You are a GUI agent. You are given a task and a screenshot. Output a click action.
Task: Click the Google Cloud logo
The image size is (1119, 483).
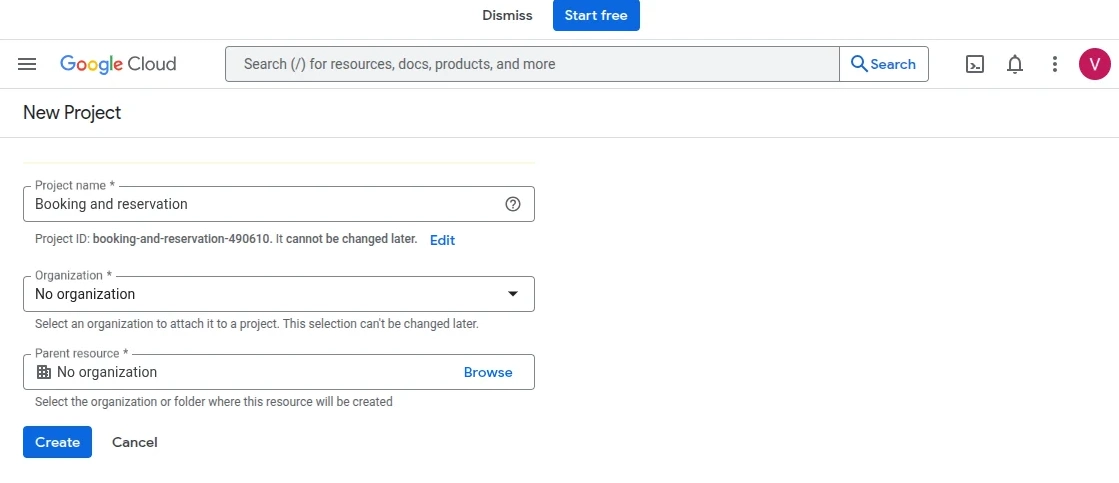(x=118, y=64)
